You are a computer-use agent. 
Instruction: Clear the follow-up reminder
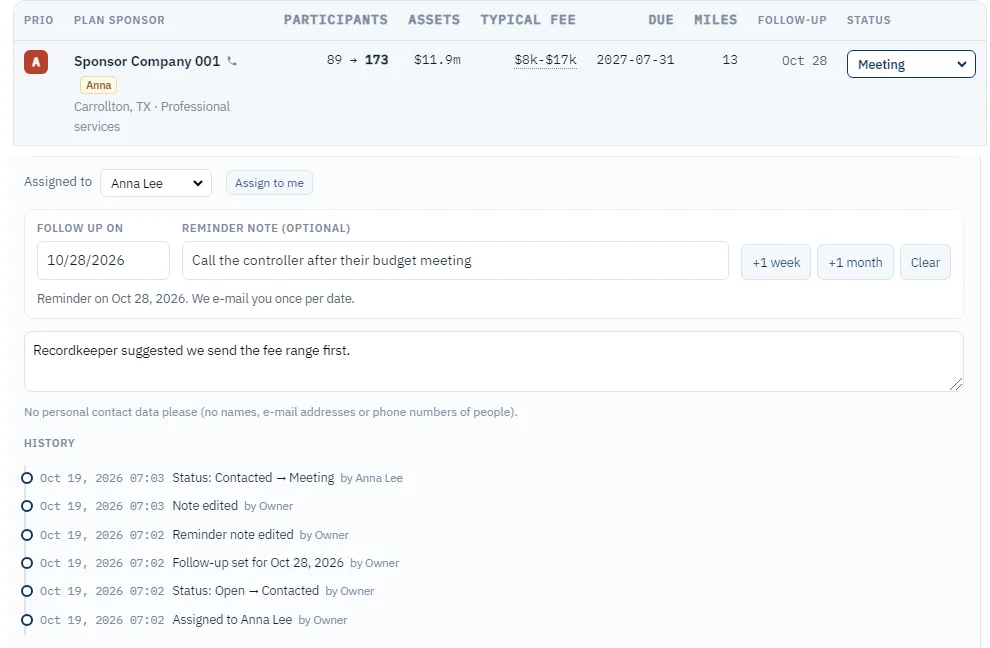925,262
